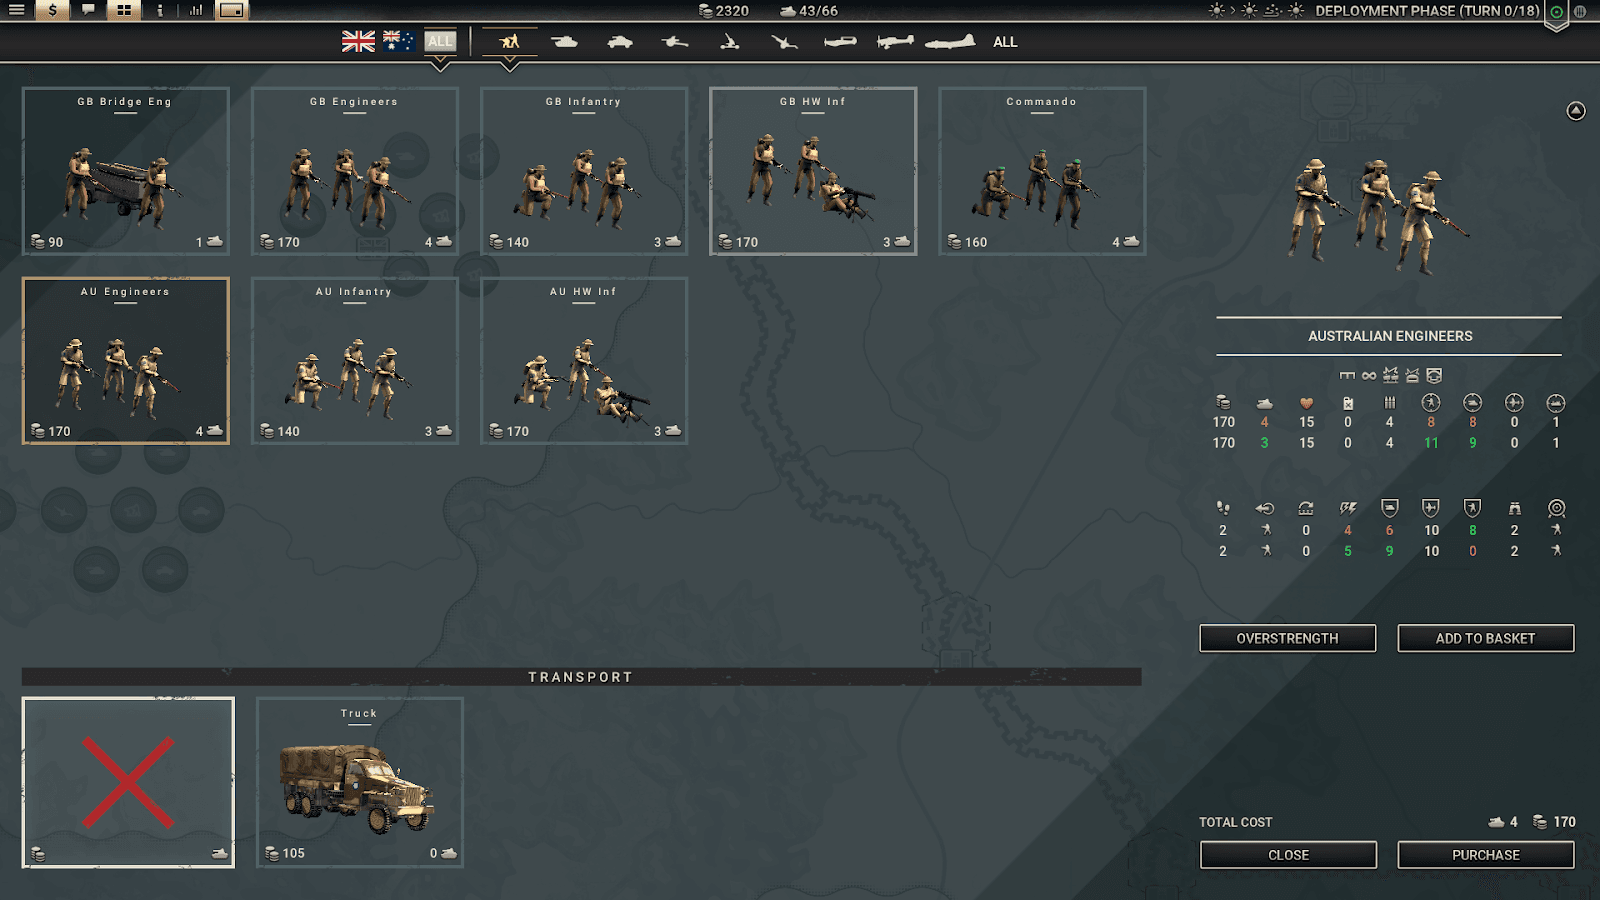The height and width of the screenshot is (900, 1600).
Task: Collapse panel with round up-arrow button
Action: [x=1576, y=111]
